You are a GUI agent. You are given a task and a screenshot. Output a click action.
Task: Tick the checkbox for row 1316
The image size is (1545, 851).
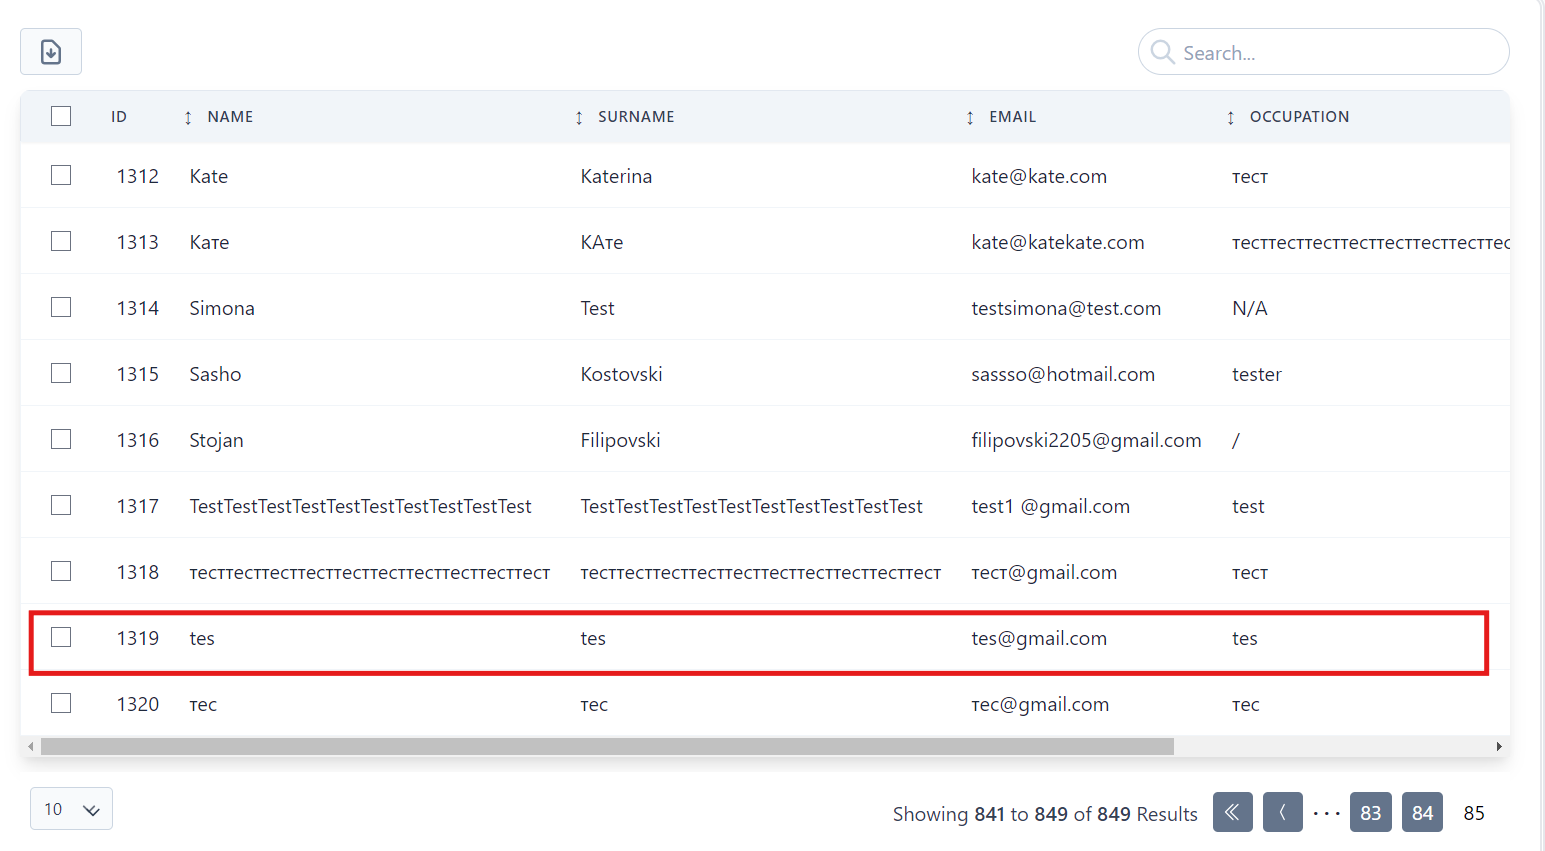click(61, 439)
